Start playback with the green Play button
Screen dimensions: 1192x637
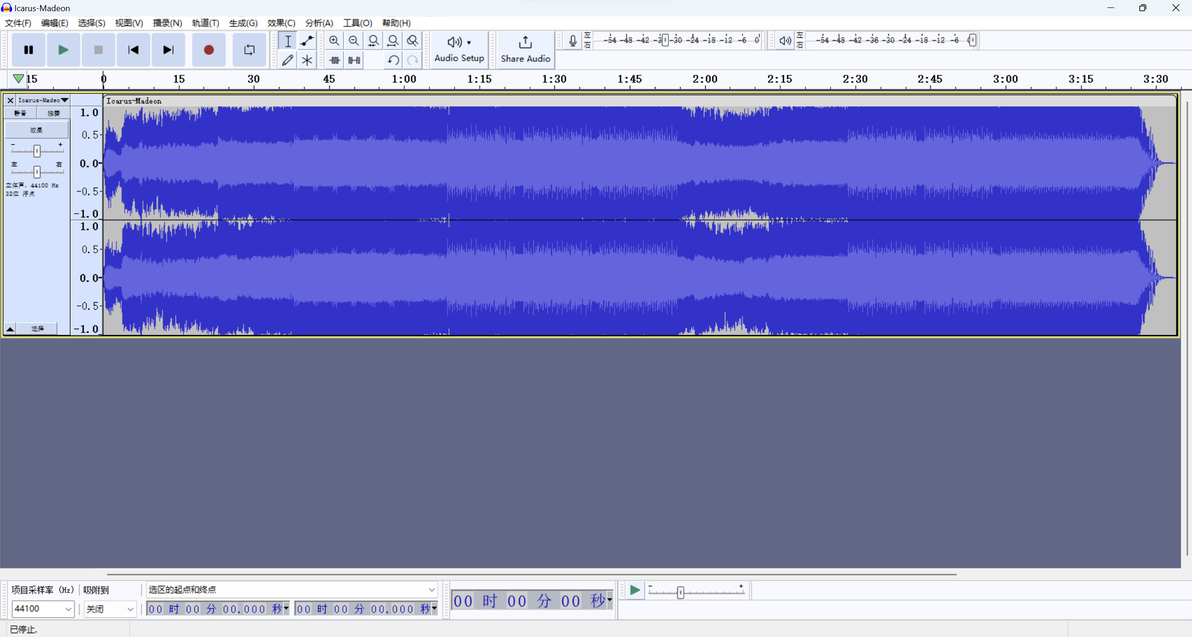pos(63,49)
